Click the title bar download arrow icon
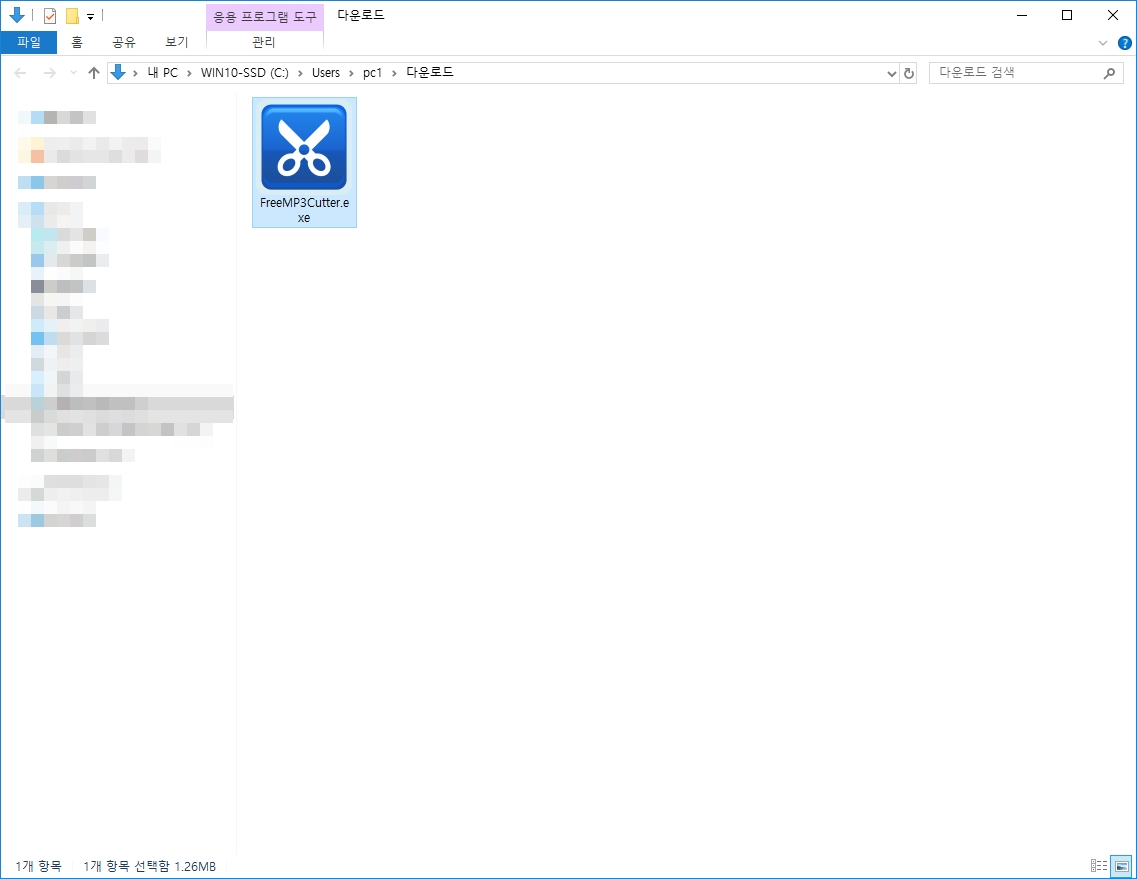This screenshot has width=1137, height=879. [17, 15]
